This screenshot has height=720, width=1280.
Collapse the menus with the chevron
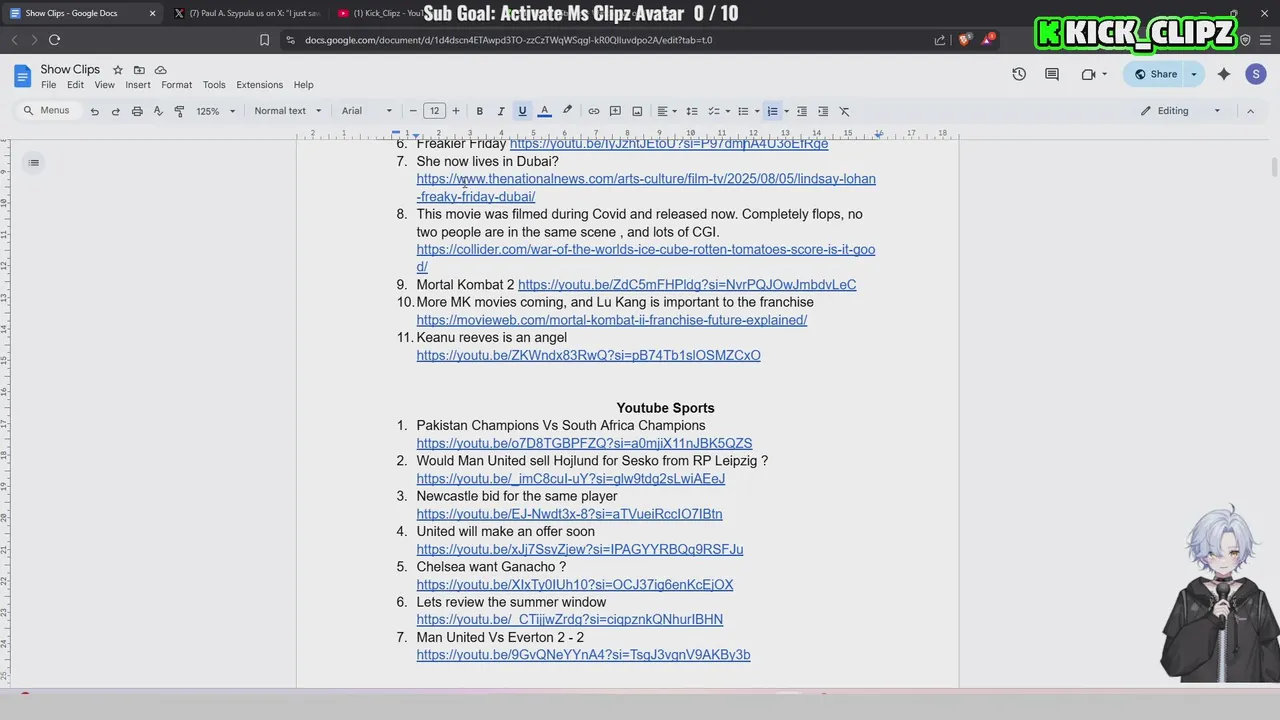coord(1250,111)
